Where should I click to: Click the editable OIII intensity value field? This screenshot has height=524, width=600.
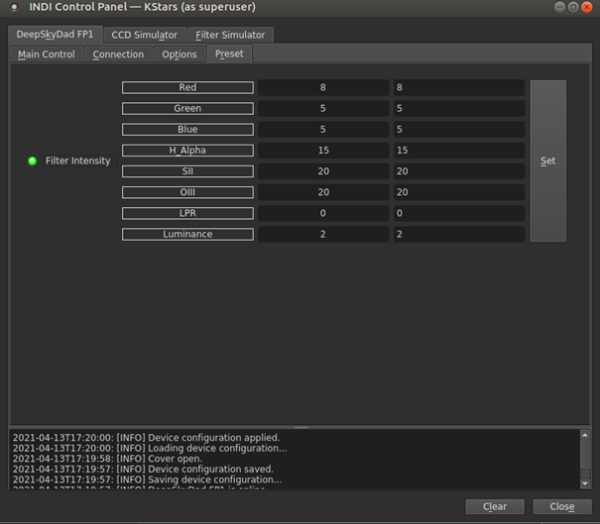click(459, 192)
